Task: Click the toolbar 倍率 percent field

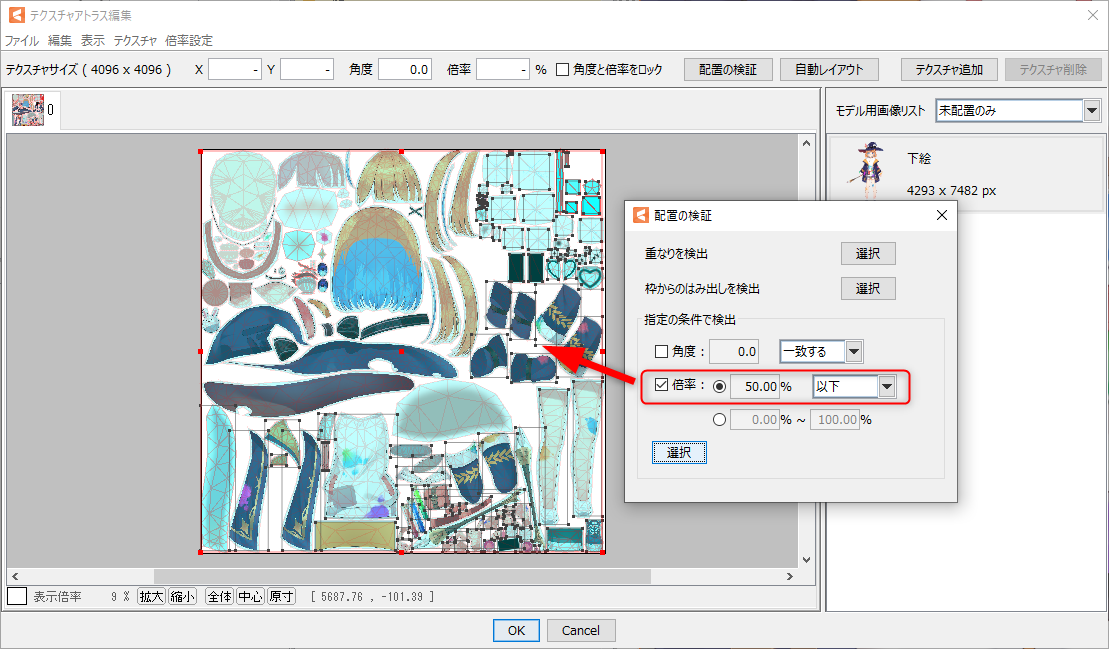Action: [x=503, y=69]
